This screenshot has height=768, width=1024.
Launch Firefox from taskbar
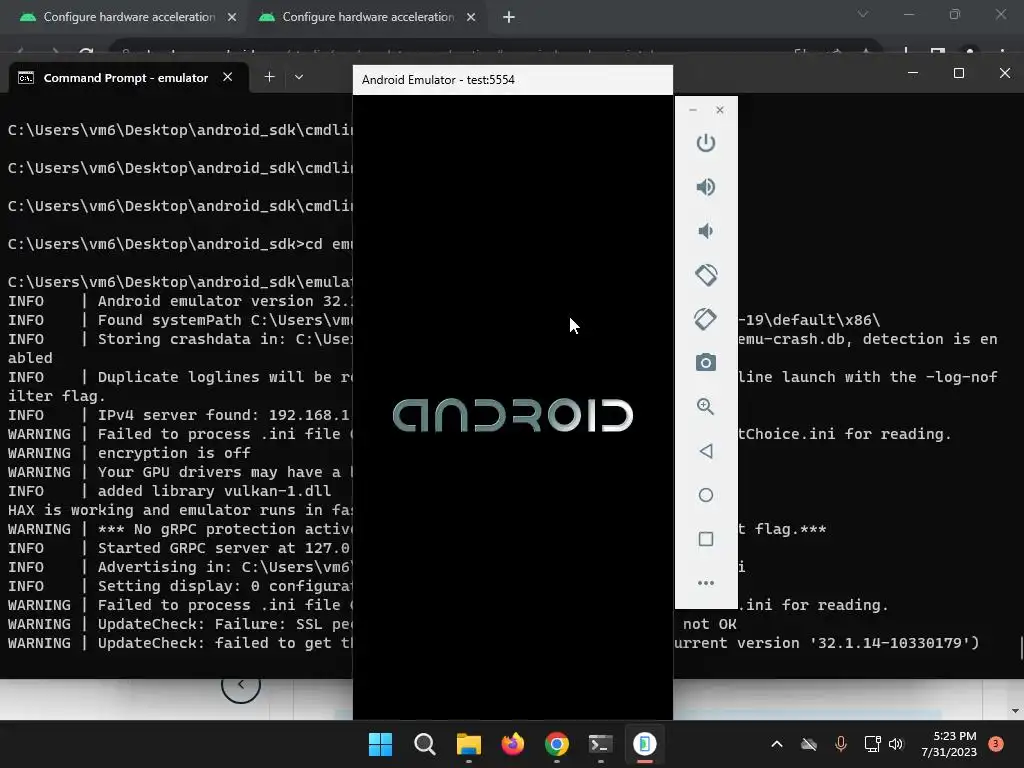click(x=513, y=744)
